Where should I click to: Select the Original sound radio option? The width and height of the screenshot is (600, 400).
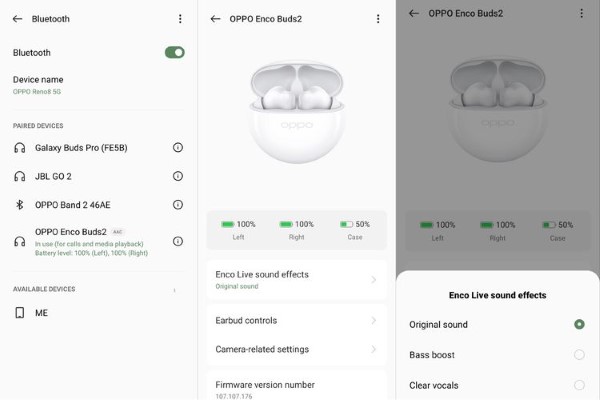tap(579, 324)
